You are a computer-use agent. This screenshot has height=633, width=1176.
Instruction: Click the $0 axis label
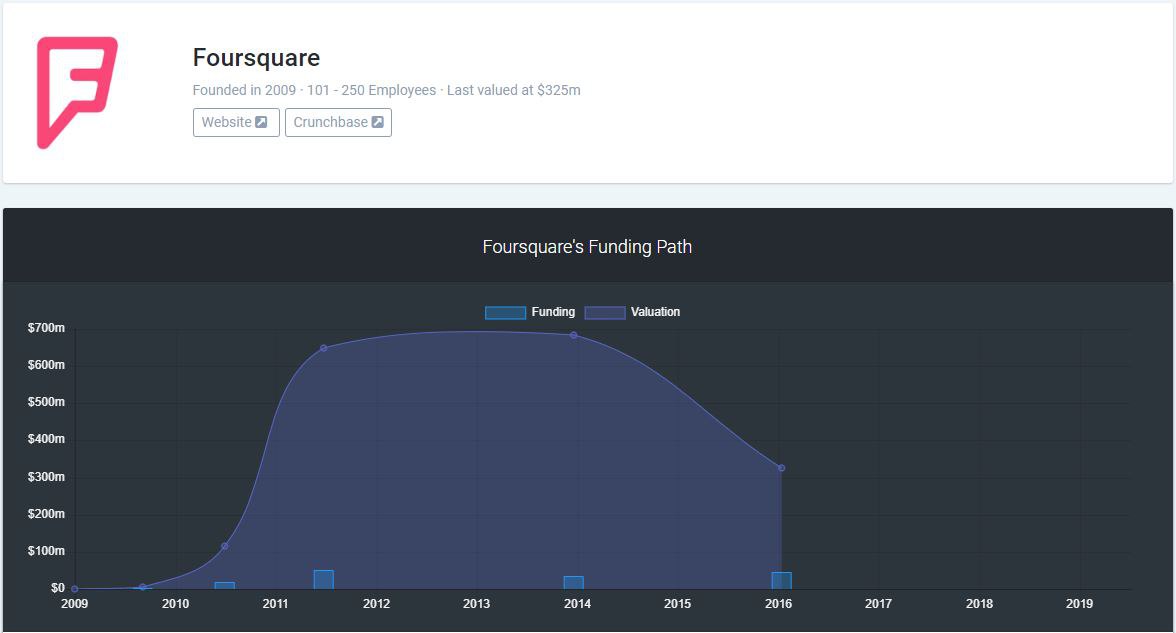point(58,588)
